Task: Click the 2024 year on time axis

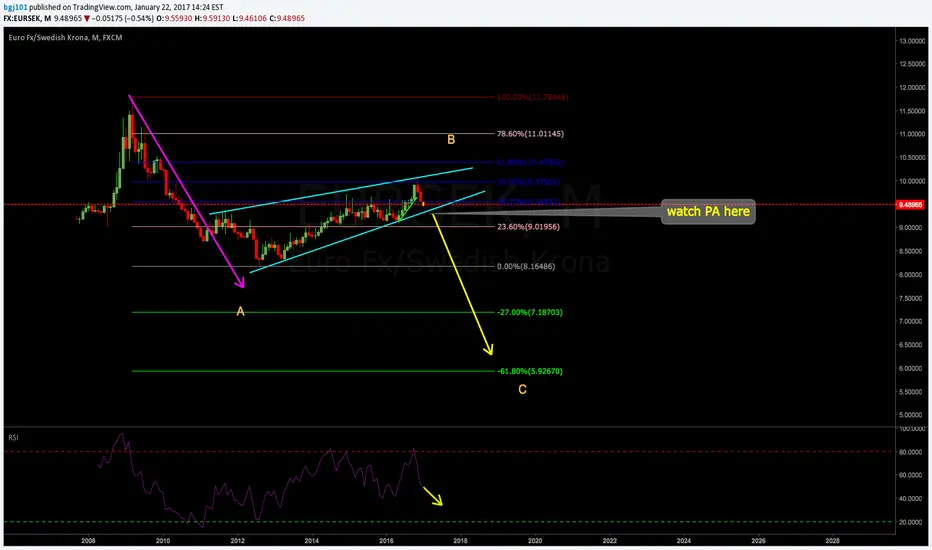Action: (684, 540)
